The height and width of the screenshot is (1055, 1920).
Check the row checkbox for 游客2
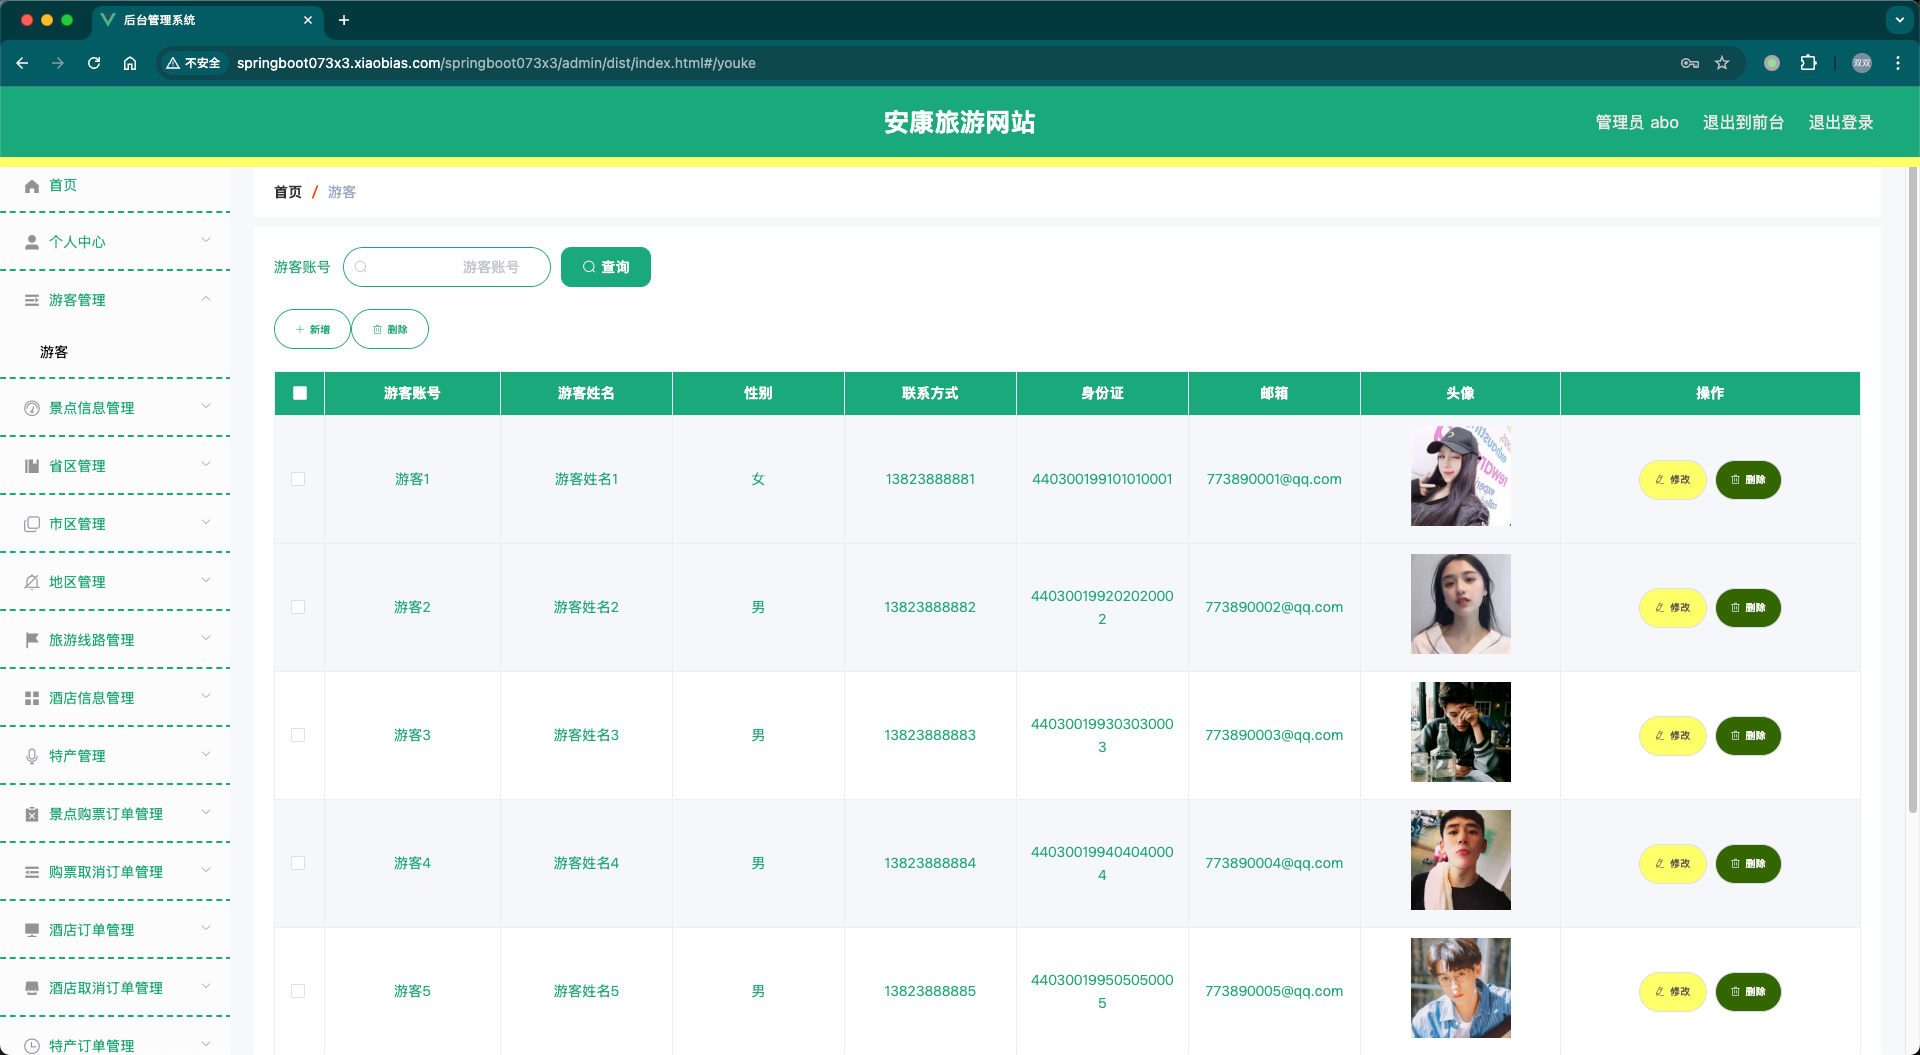tap(298, 607)
